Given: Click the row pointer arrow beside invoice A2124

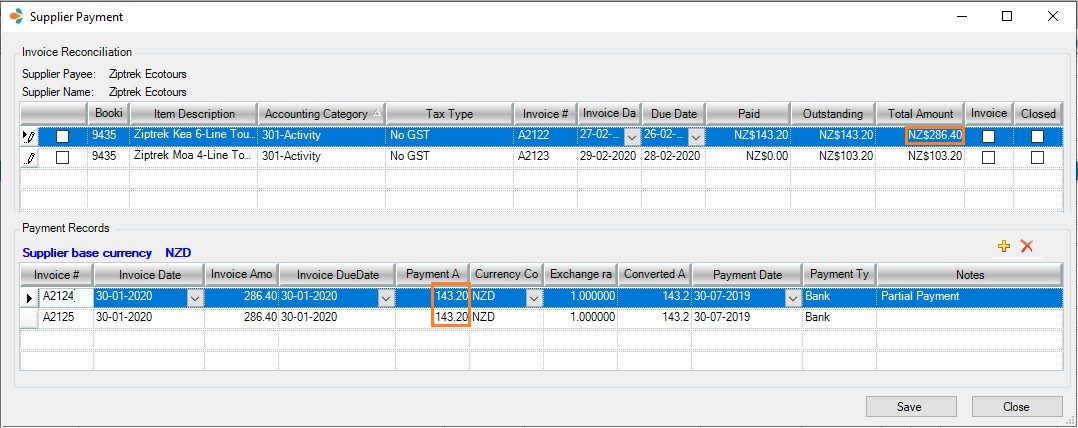Looking at the screenshot, I should click(28, 297).
